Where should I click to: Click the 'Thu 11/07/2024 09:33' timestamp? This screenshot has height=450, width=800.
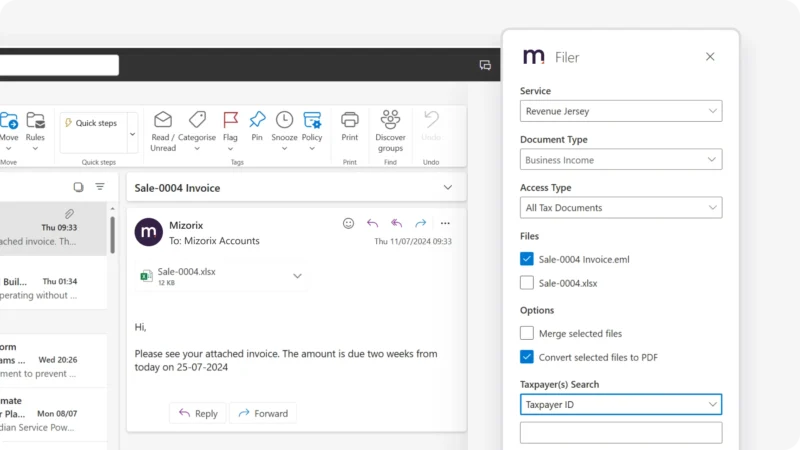click(x=413, y=241)
